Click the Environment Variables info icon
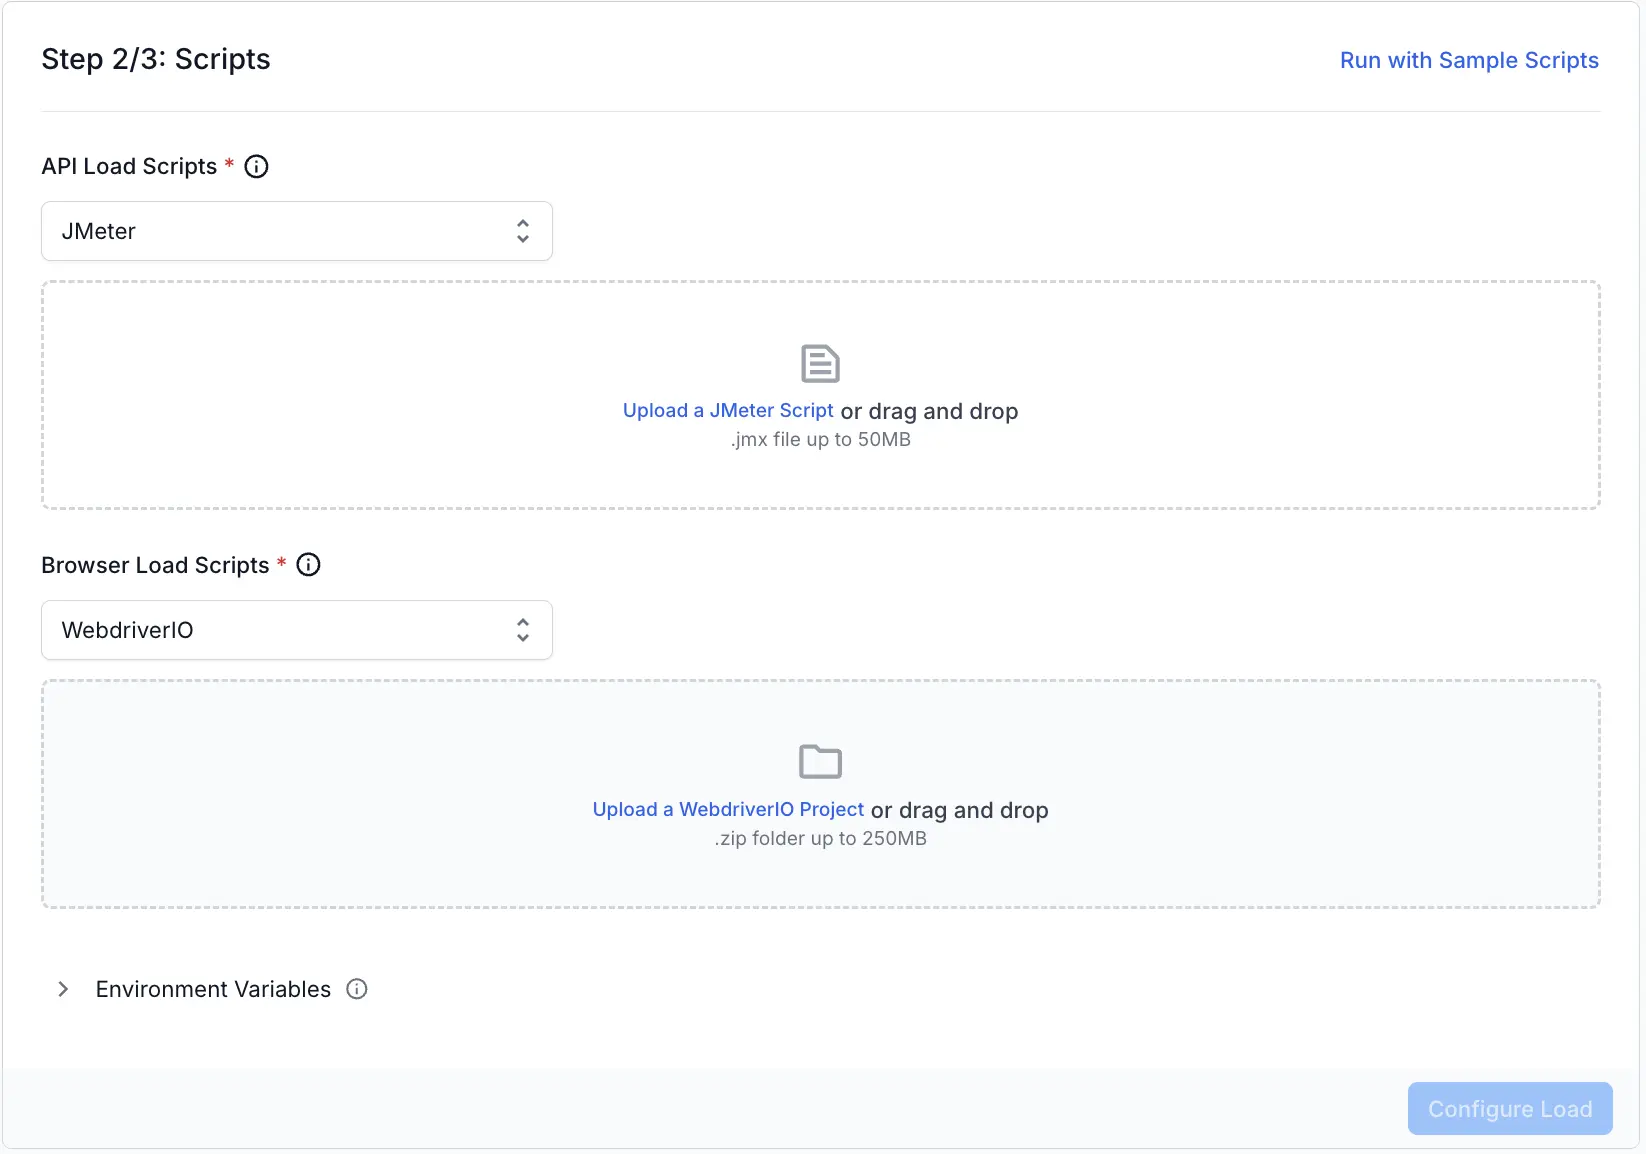 pos(356,989)
